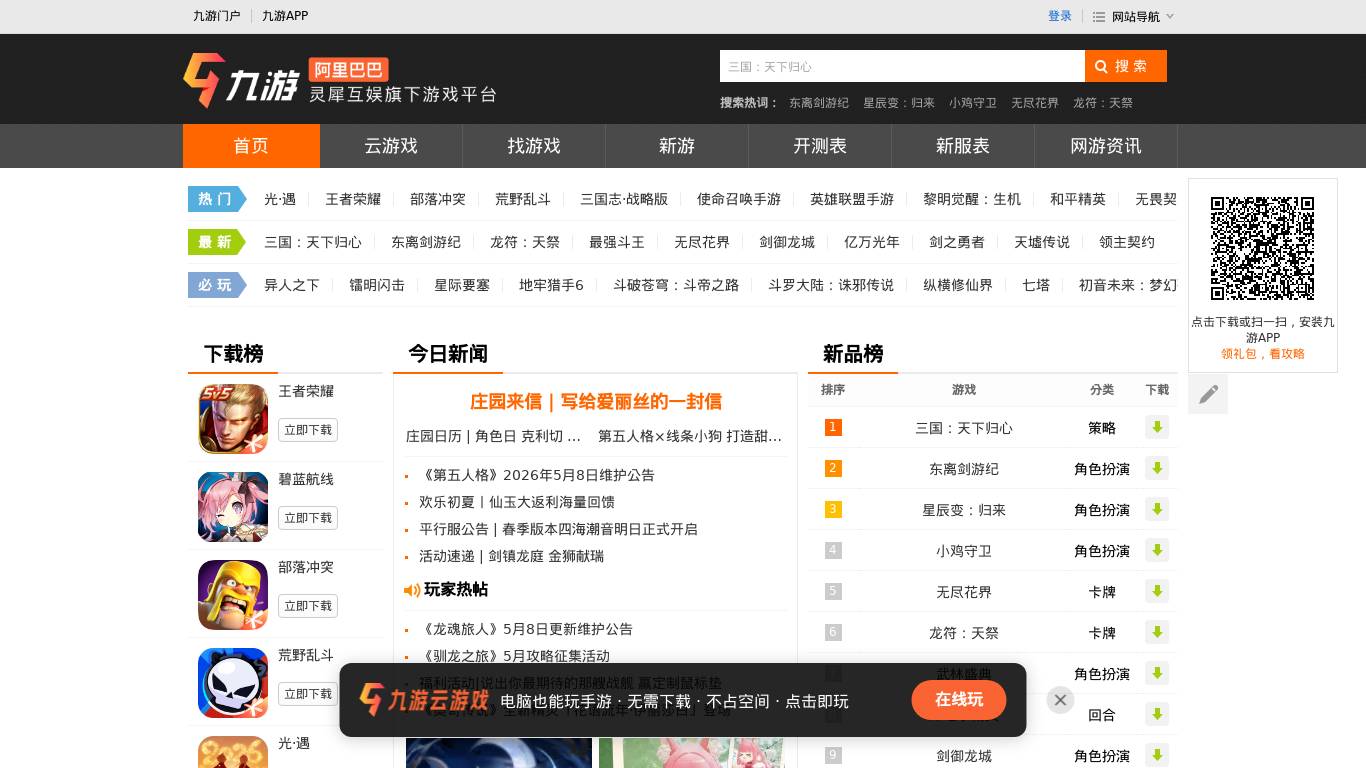
Task: Download arrow for 小鸡守卫 row
Action: (1157, 550)
